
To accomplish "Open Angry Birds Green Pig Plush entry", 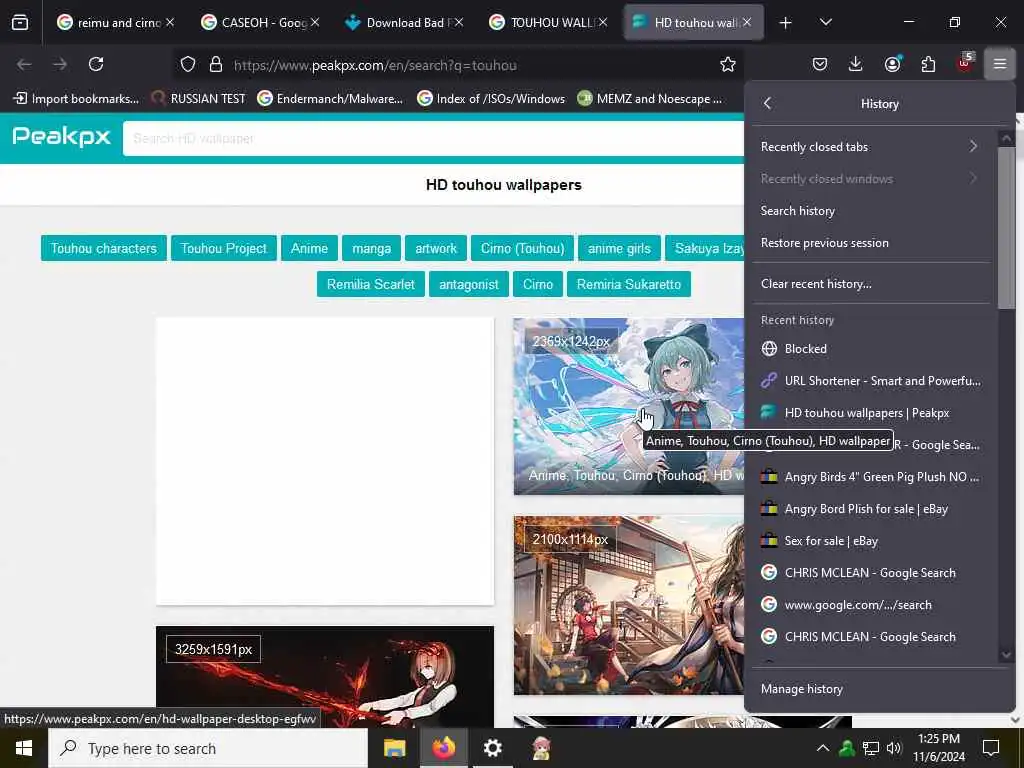I will tap(871, 476).
